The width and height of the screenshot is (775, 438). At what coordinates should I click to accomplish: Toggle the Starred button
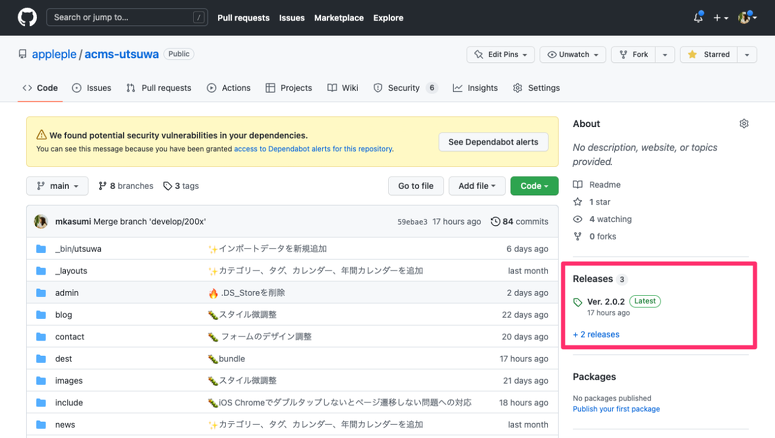pos(709,54)
